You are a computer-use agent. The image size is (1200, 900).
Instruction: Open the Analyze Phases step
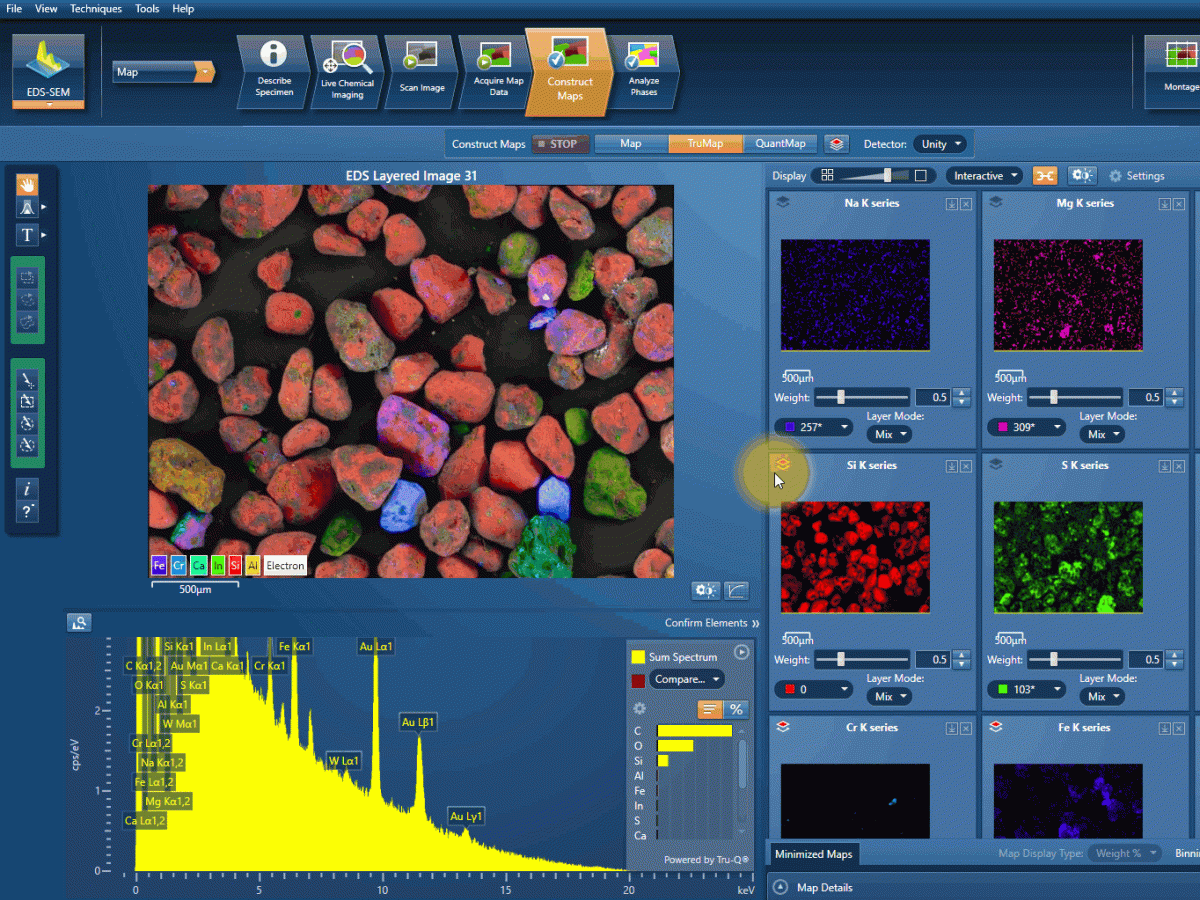pos(644,71)
